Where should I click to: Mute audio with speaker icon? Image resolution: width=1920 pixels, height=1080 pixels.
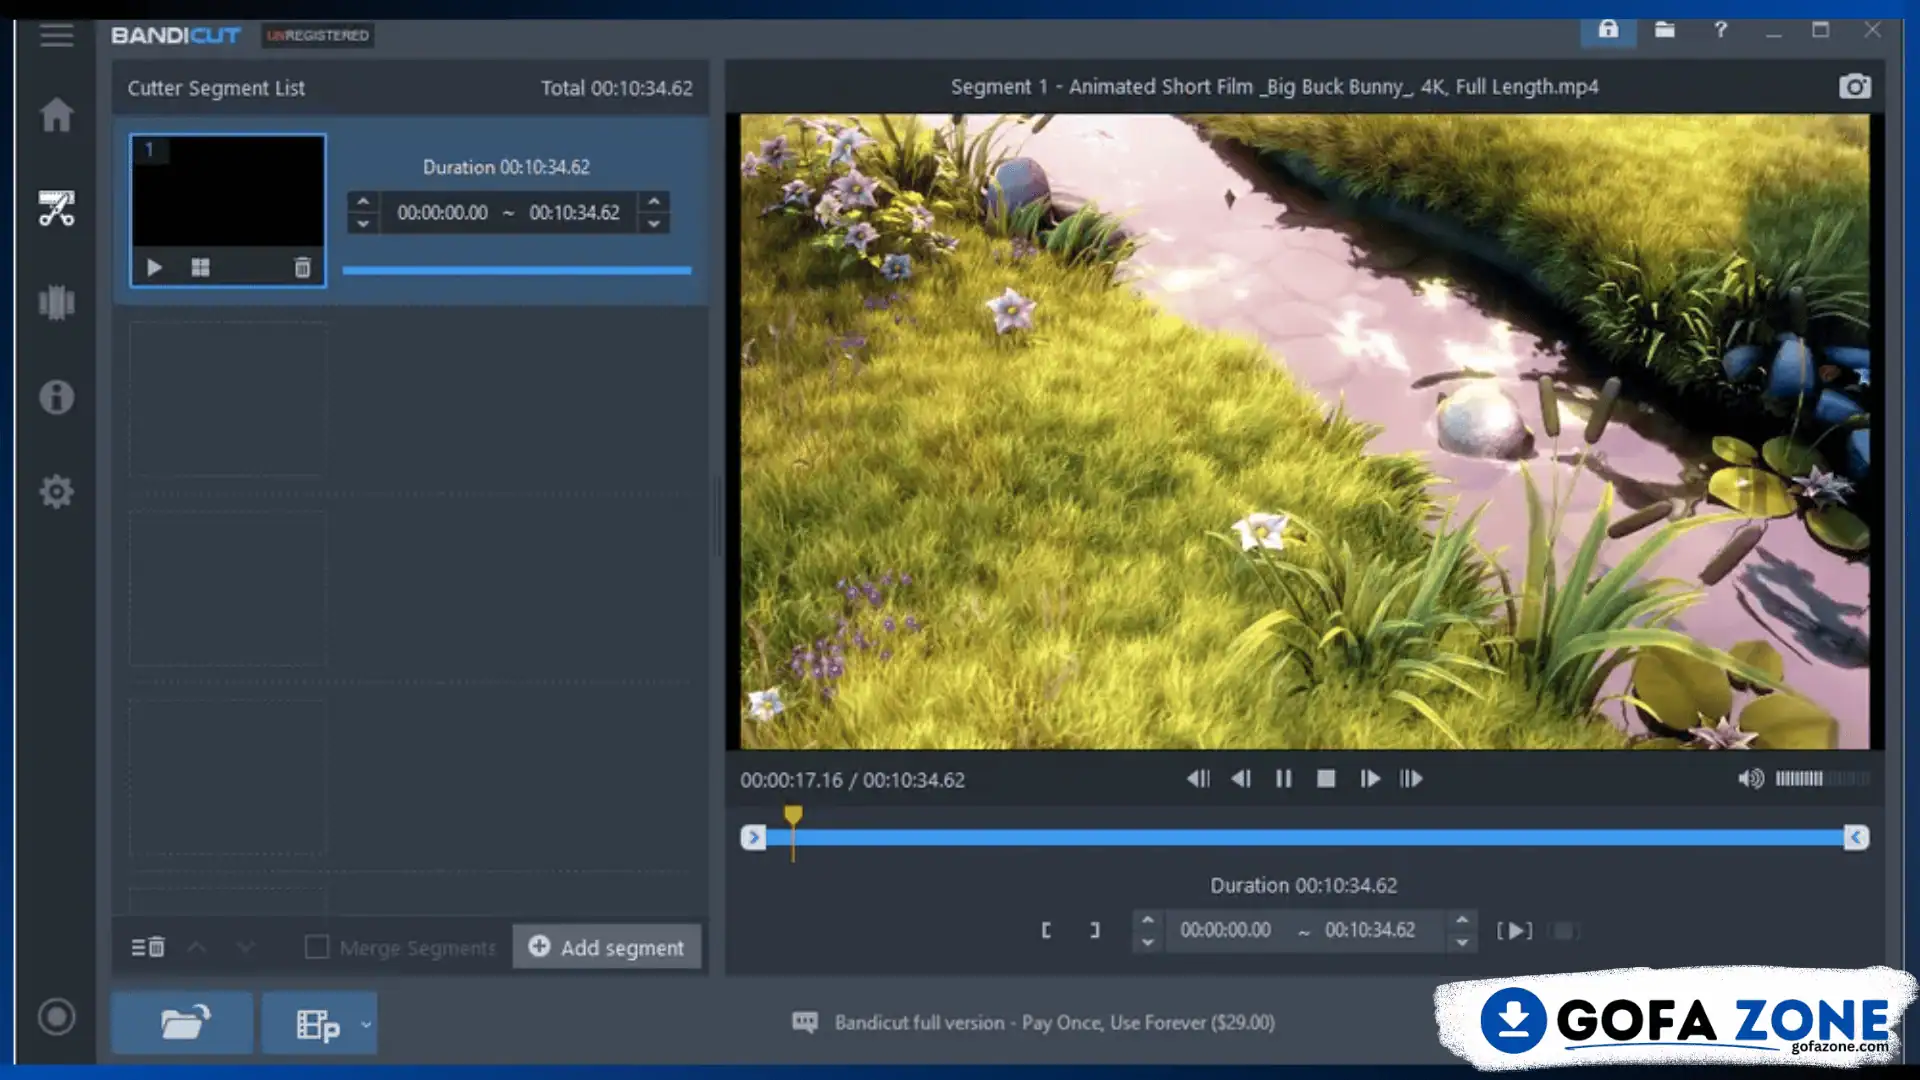pos(1751,779)
